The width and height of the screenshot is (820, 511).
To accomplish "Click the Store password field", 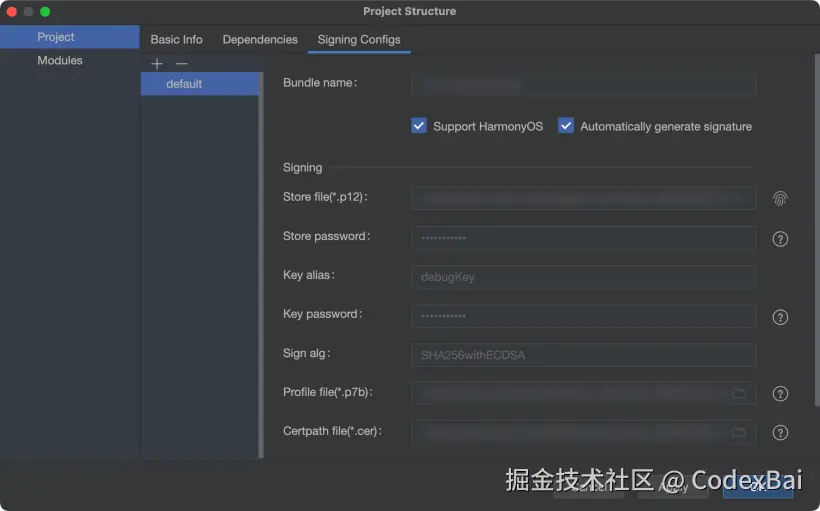I will [x=584, y=238].
